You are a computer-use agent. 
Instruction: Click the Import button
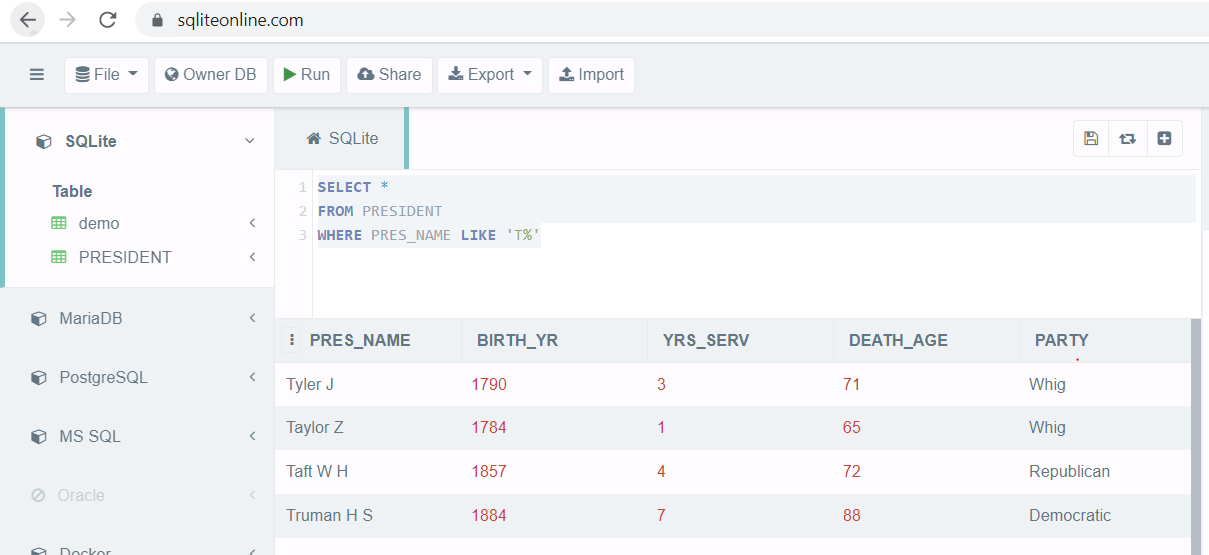591,75
